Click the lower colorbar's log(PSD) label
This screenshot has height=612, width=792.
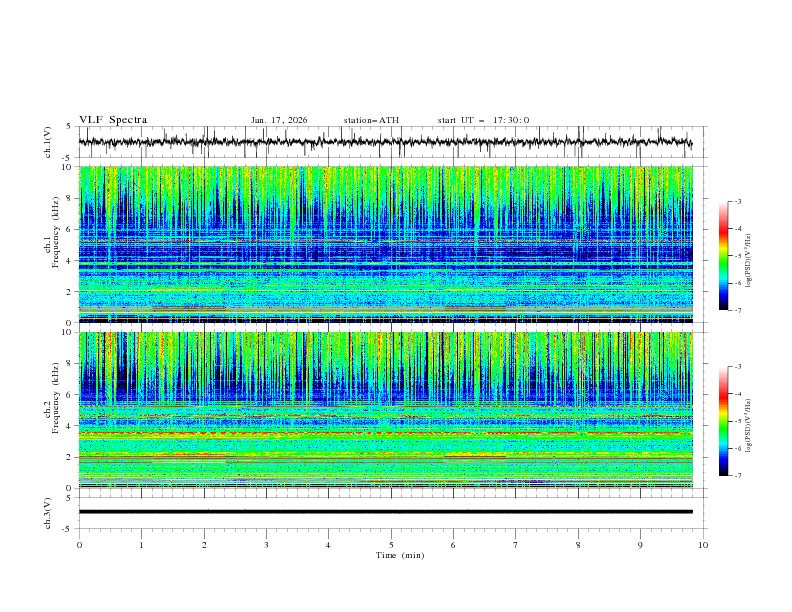pyautogui.click(x=749, y=426)
